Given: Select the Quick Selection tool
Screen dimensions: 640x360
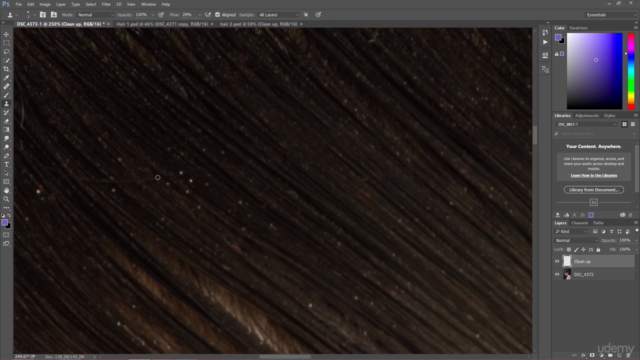Looking at the screenshot, I should 6,60.
